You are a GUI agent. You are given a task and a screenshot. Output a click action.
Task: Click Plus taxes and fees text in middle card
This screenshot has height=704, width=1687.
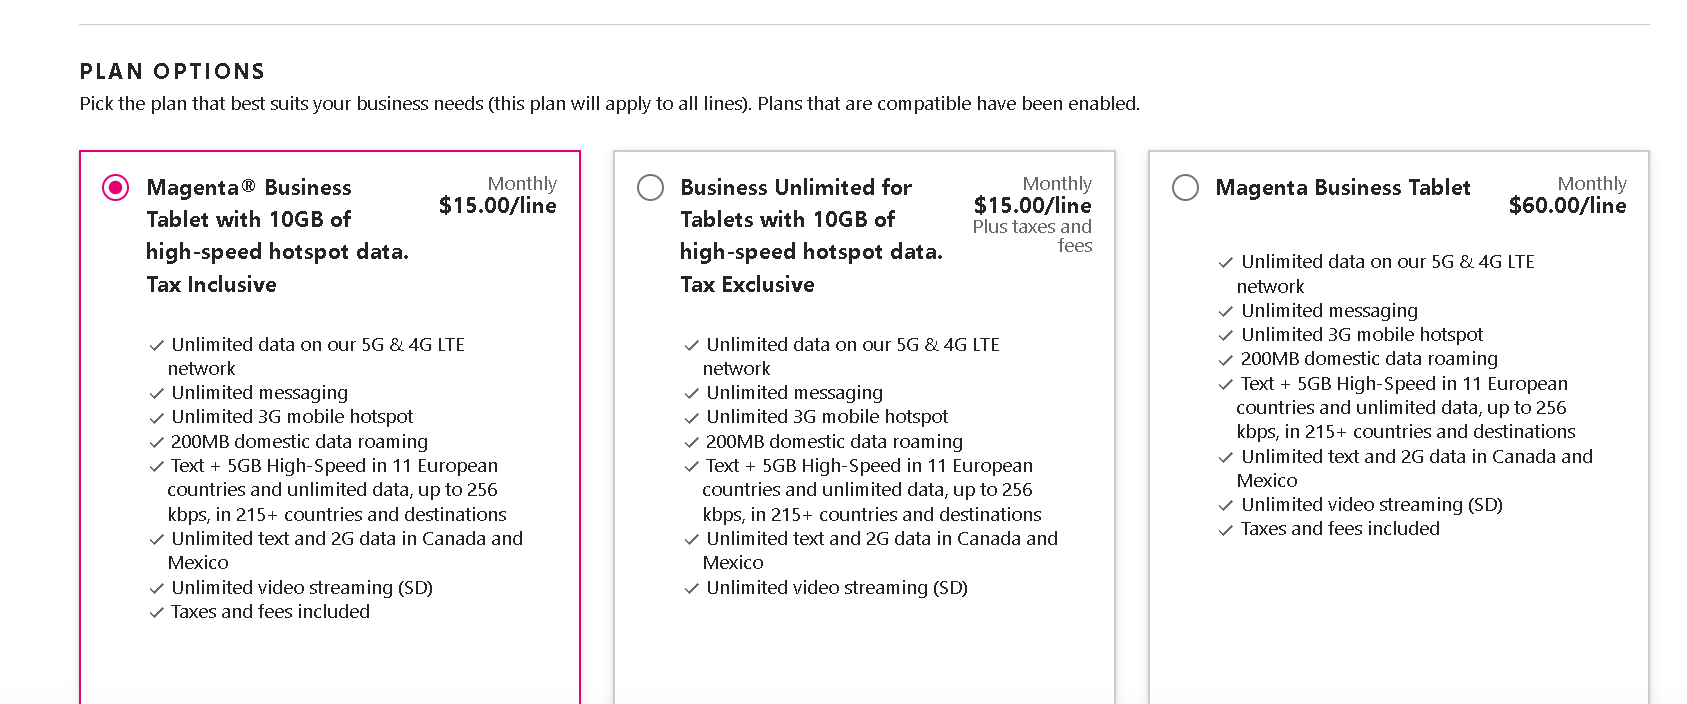[1032, 236]
